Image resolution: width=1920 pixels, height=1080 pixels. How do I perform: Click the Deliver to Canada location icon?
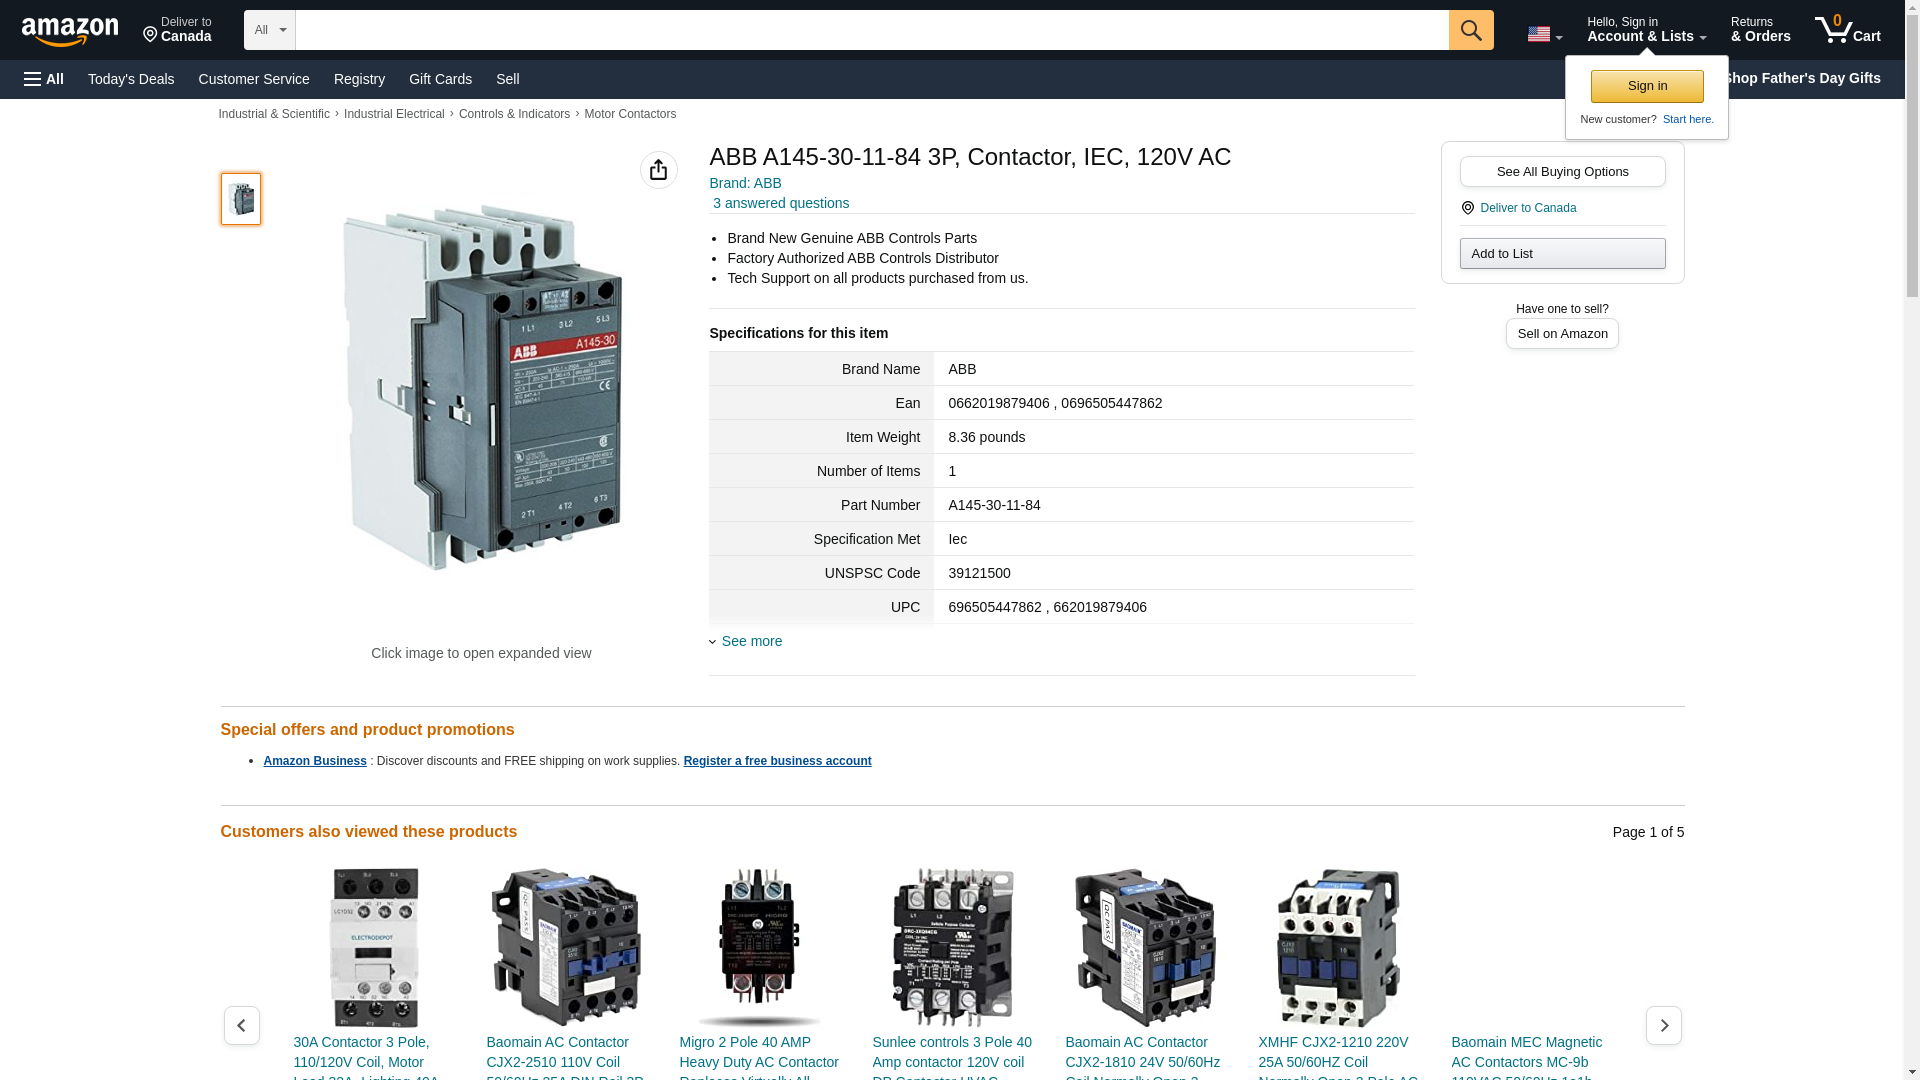click(x=1468, y=208)
